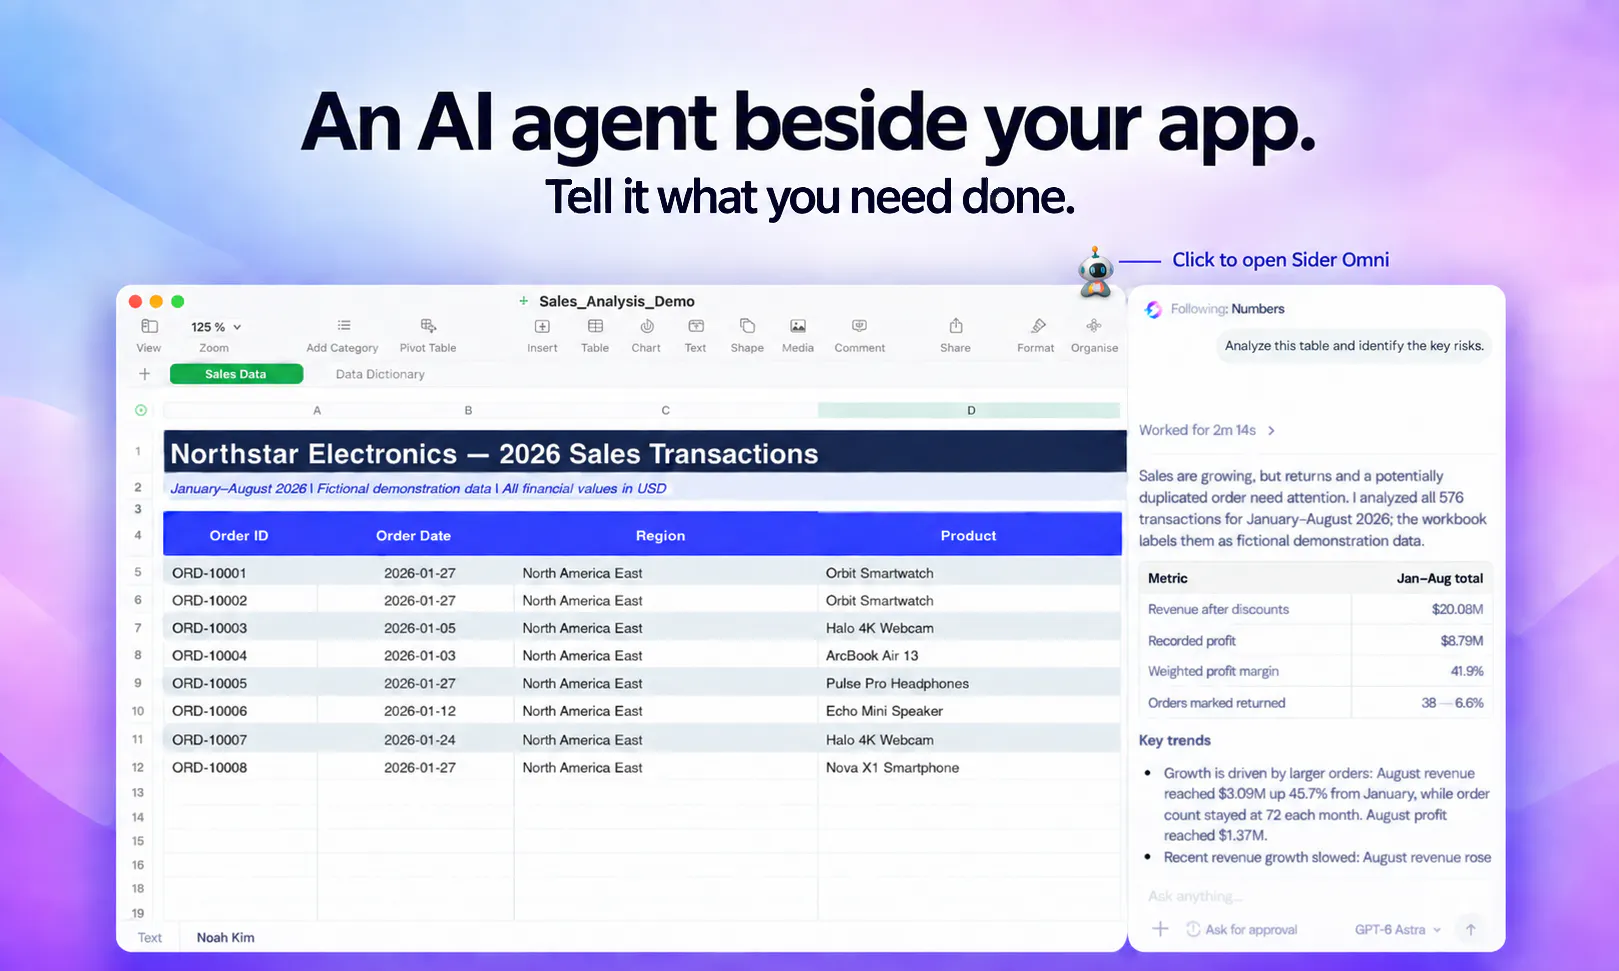Click the Share toolbar icon
The height and width of the screenshot is (971, 1619).
tap(956, 326)
